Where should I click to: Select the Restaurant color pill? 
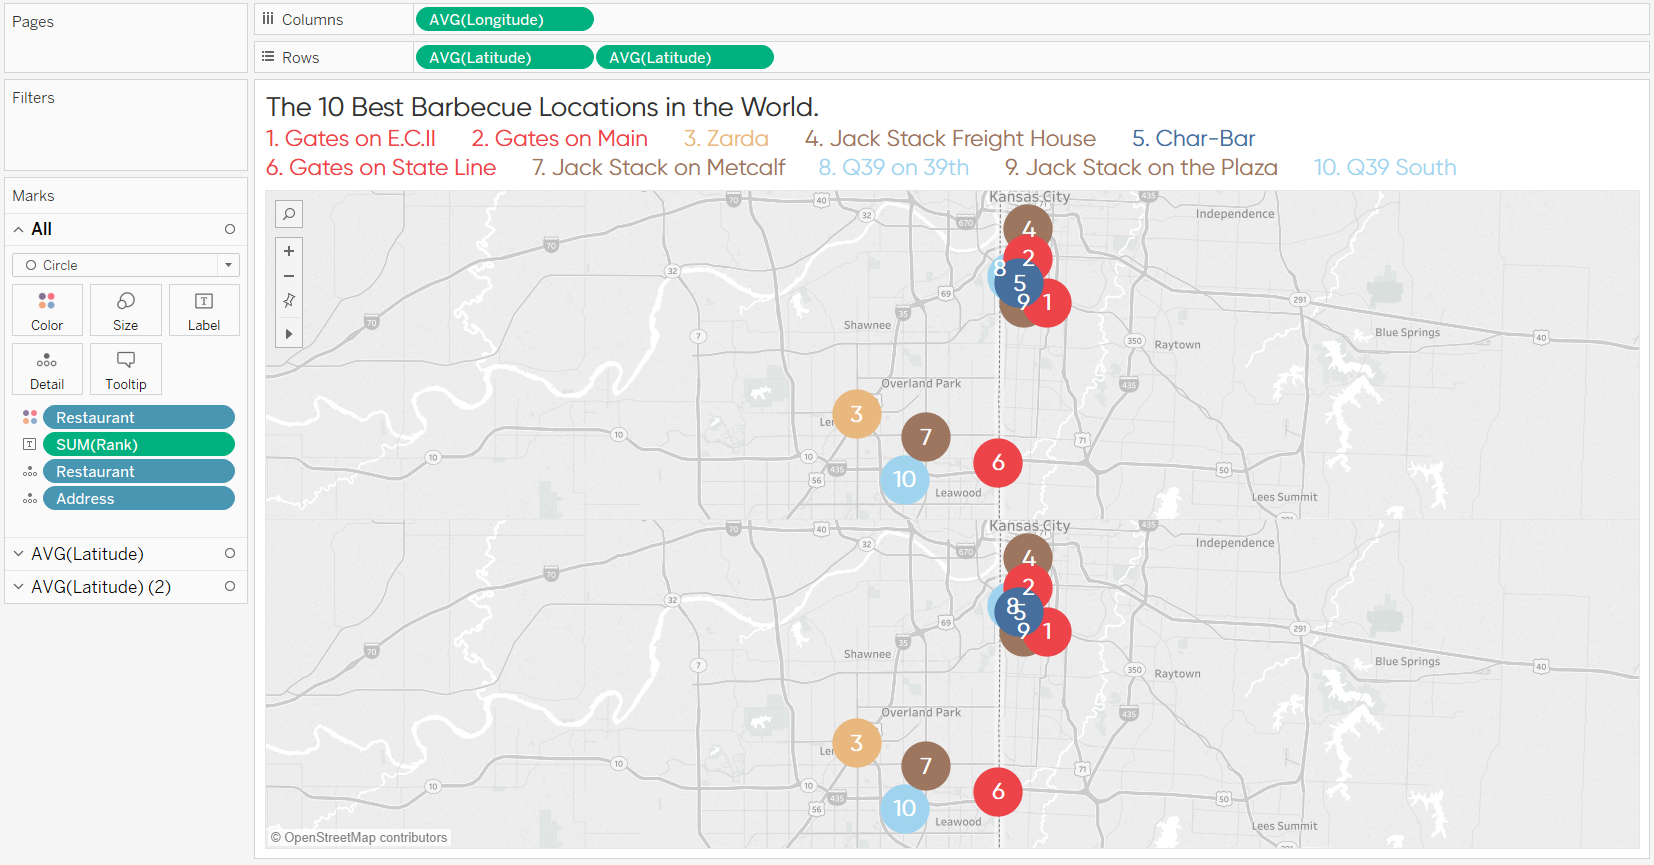[x=139, y=417]
